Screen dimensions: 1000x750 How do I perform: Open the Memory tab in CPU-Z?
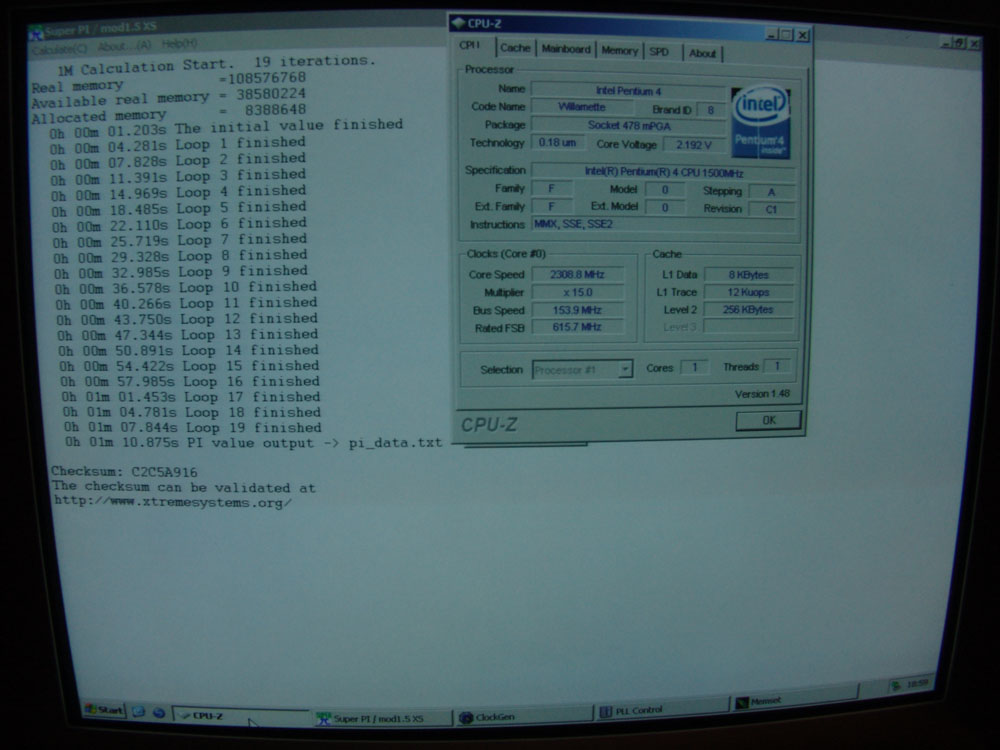(619, 50)
